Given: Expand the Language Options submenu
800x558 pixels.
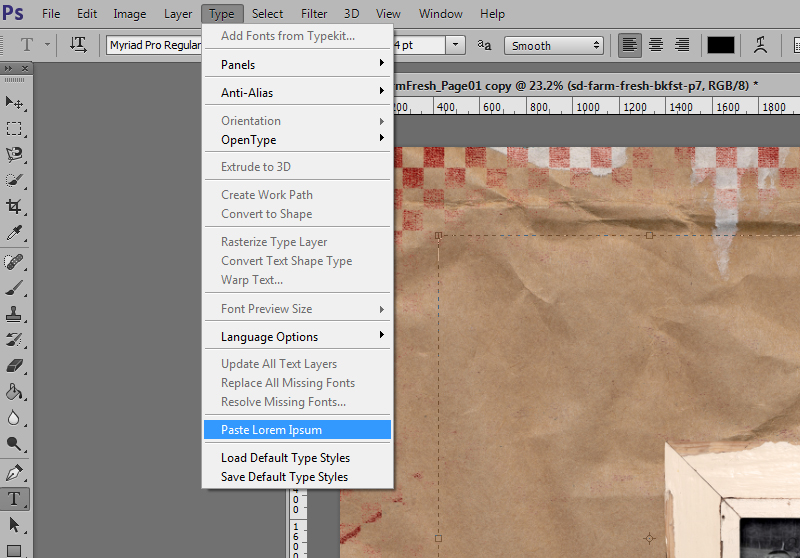Looking at the screenshot, I should tap(297, 337).
